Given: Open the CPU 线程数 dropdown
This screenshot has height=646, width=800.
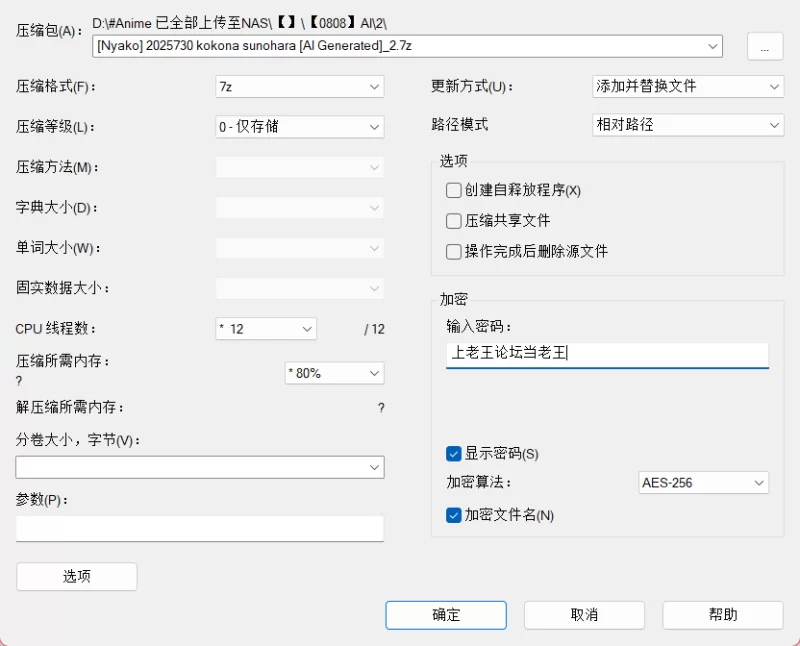Looking at the screenshot, I should tap(265, 328).
